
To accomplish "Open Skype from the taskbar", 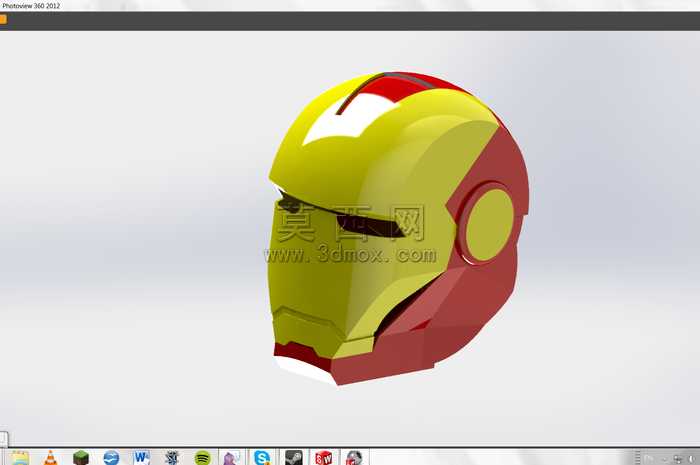I will (262, 458).
